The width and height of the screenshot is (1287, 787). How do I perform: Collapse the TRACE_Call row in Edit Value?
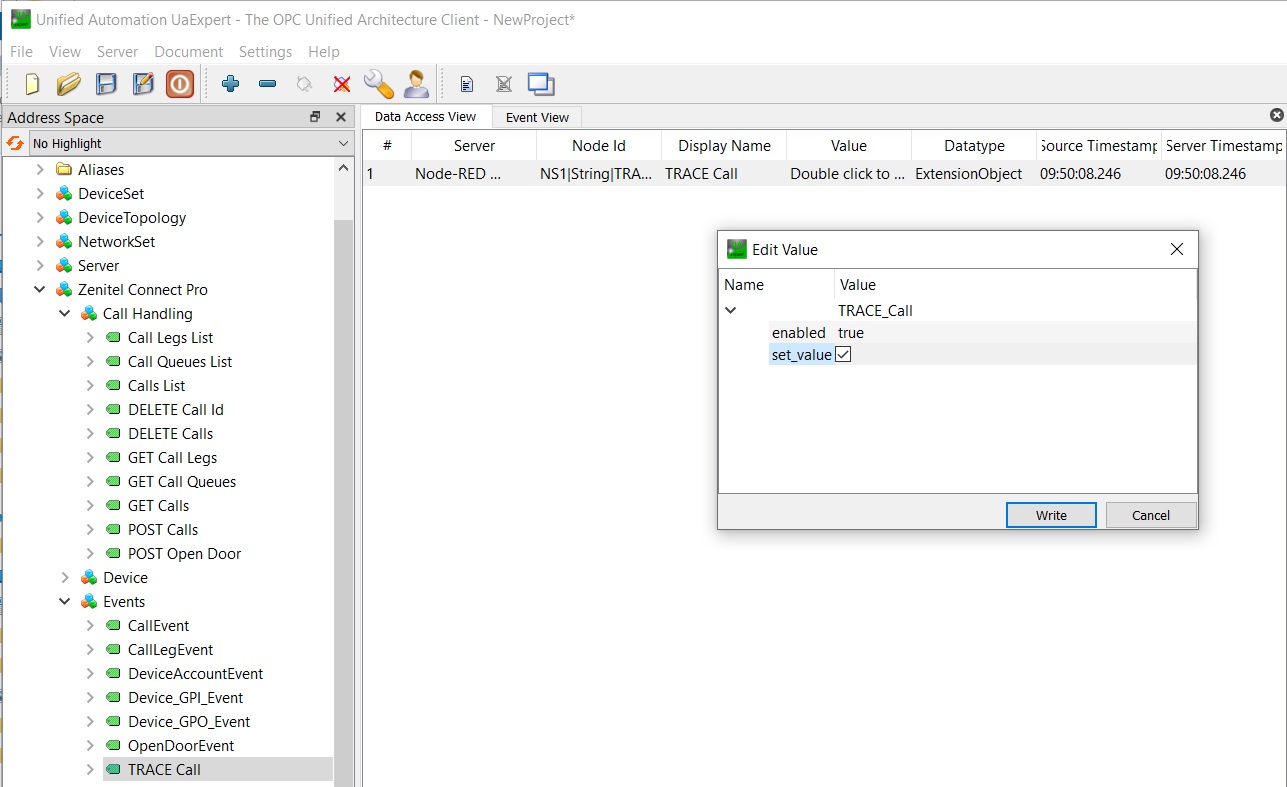coord(731,310)
